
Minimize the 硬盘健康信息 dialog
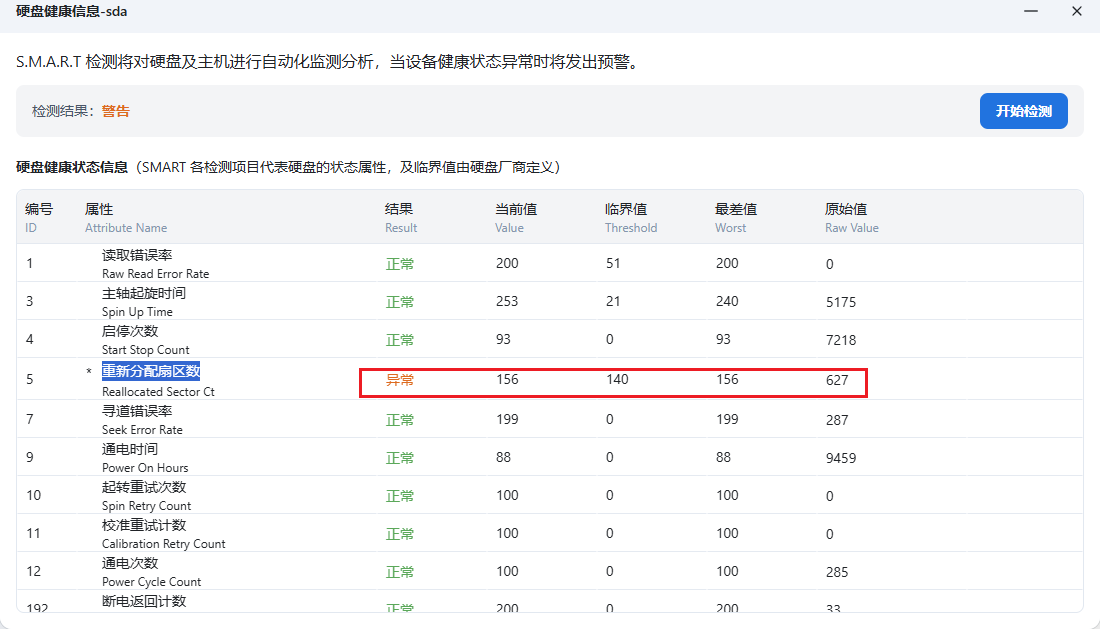1029,12
